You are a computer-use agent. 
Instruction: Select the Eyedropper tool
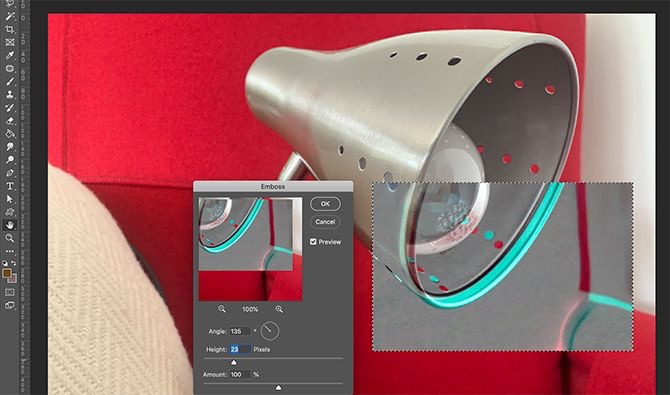pos(10,55)
